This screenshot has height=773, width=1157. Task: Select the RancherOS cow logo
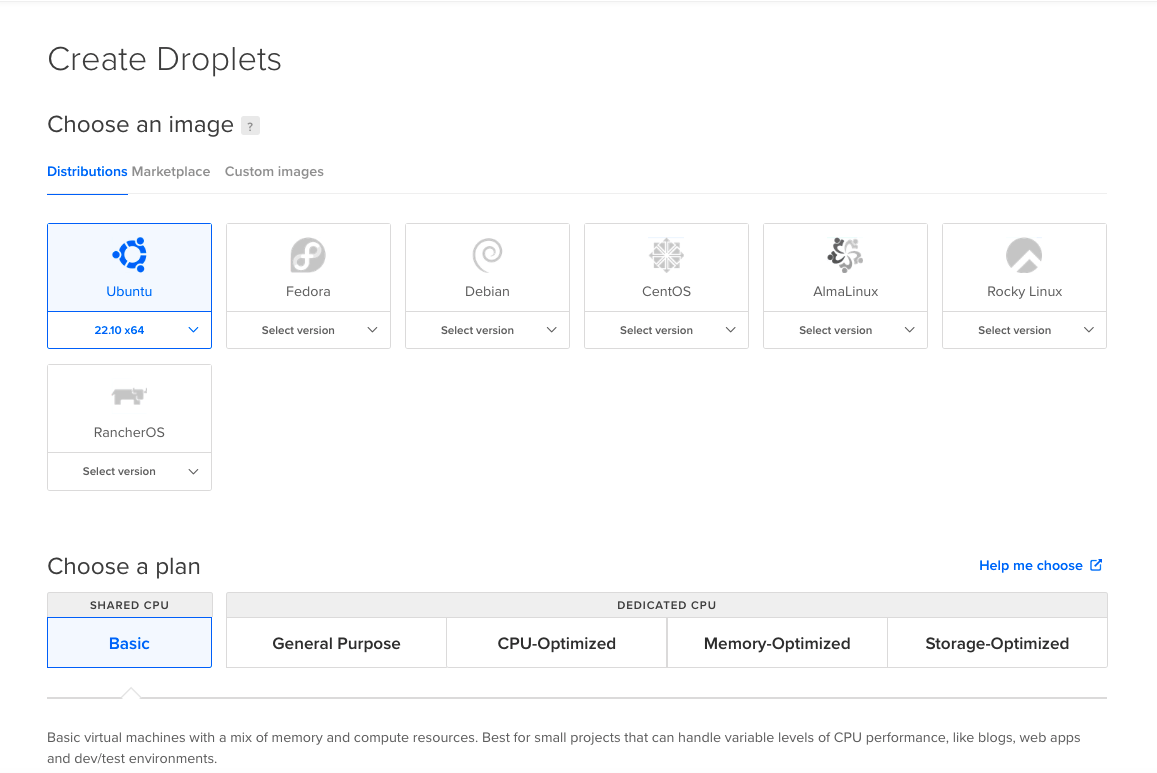tap(130, 396)
